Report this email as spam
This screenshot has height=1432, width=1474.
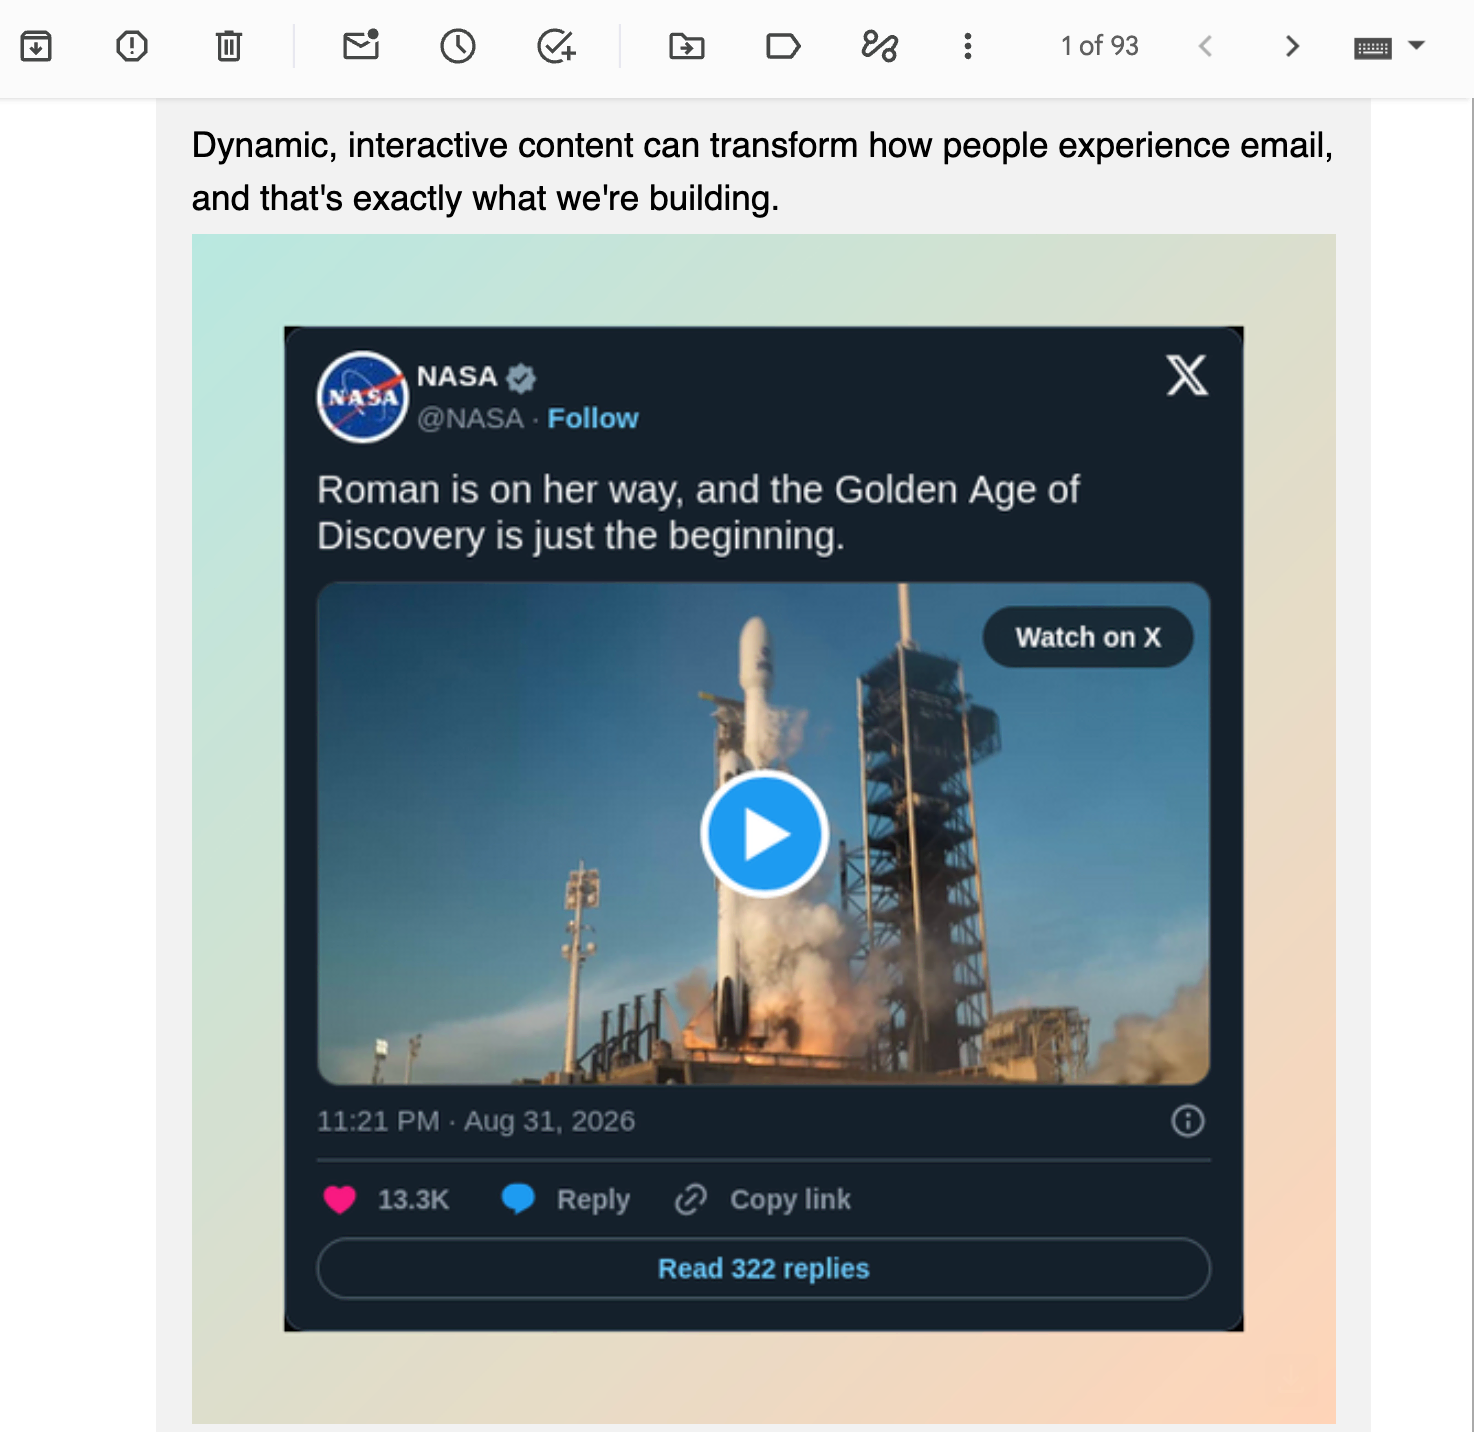132,46
